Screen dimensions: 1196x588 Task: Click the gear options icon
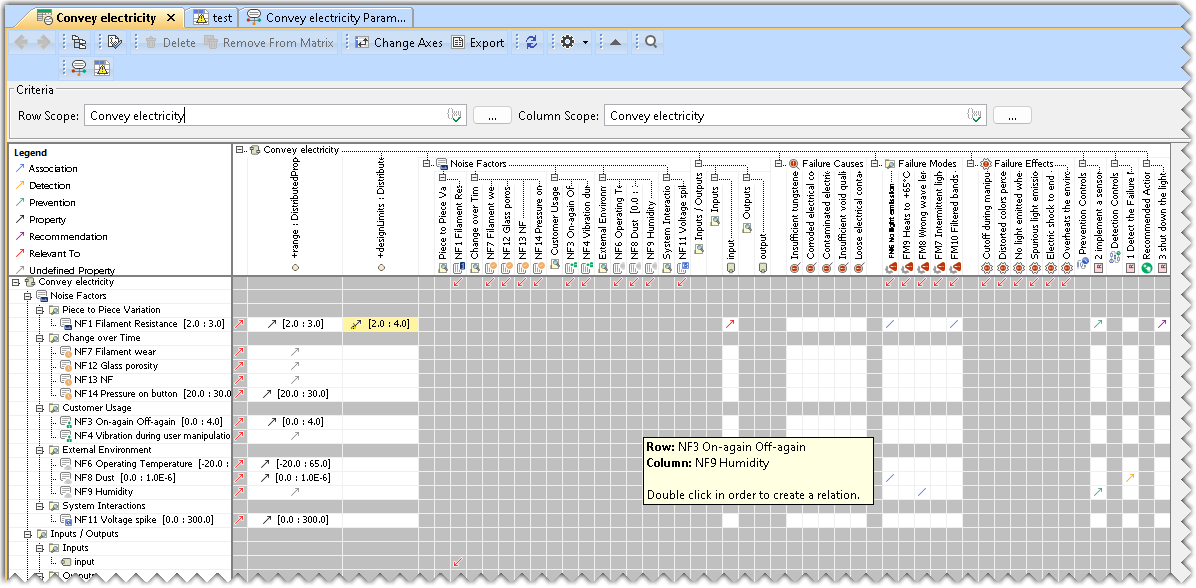point(567,43)
